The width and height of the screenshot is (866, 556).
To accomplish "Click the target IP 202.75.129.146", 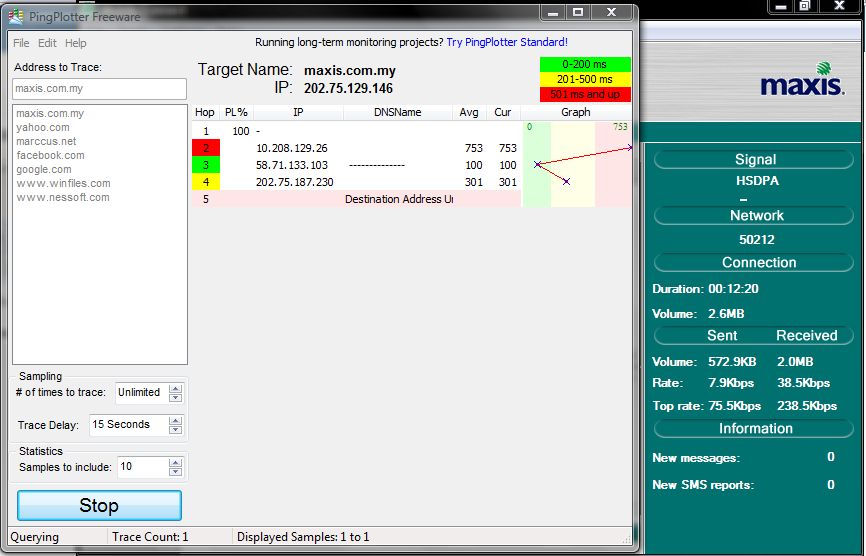I will click(348, 88).
